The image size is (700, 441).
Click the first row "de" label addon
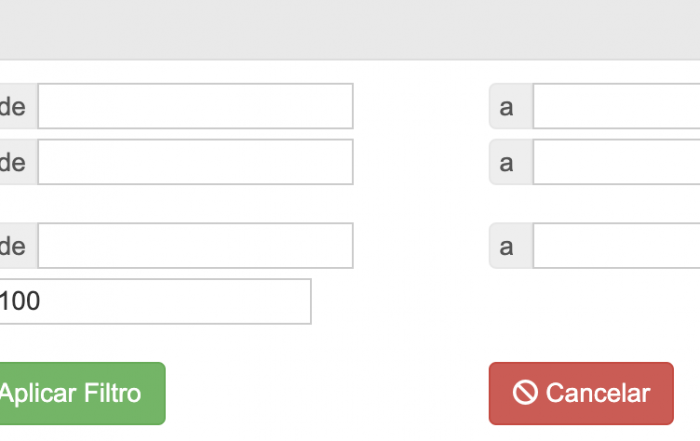(x=19, y=106)
